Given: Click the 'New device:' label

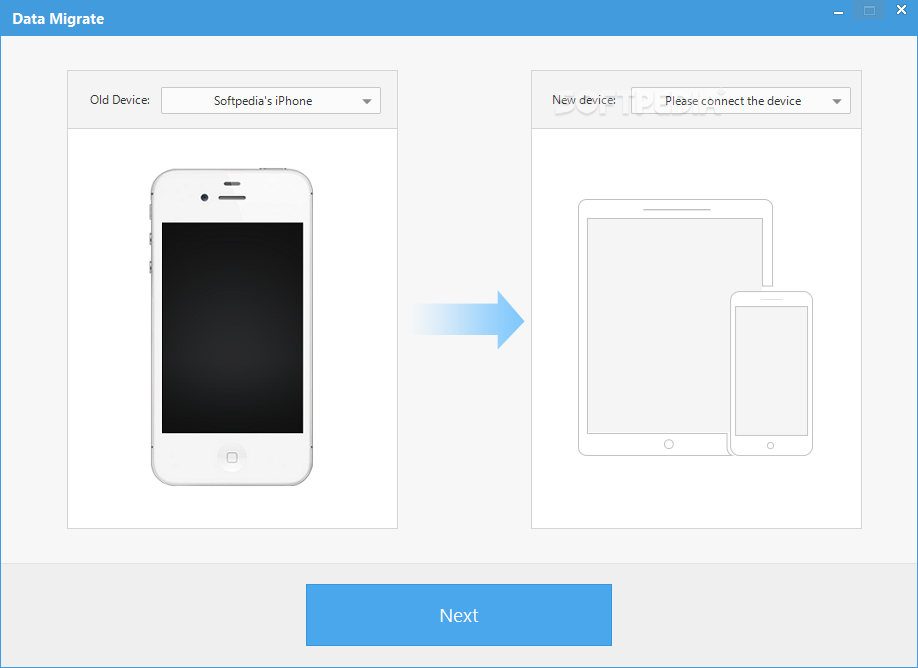Looking at the screenshot, I should (x=584, y=100).
